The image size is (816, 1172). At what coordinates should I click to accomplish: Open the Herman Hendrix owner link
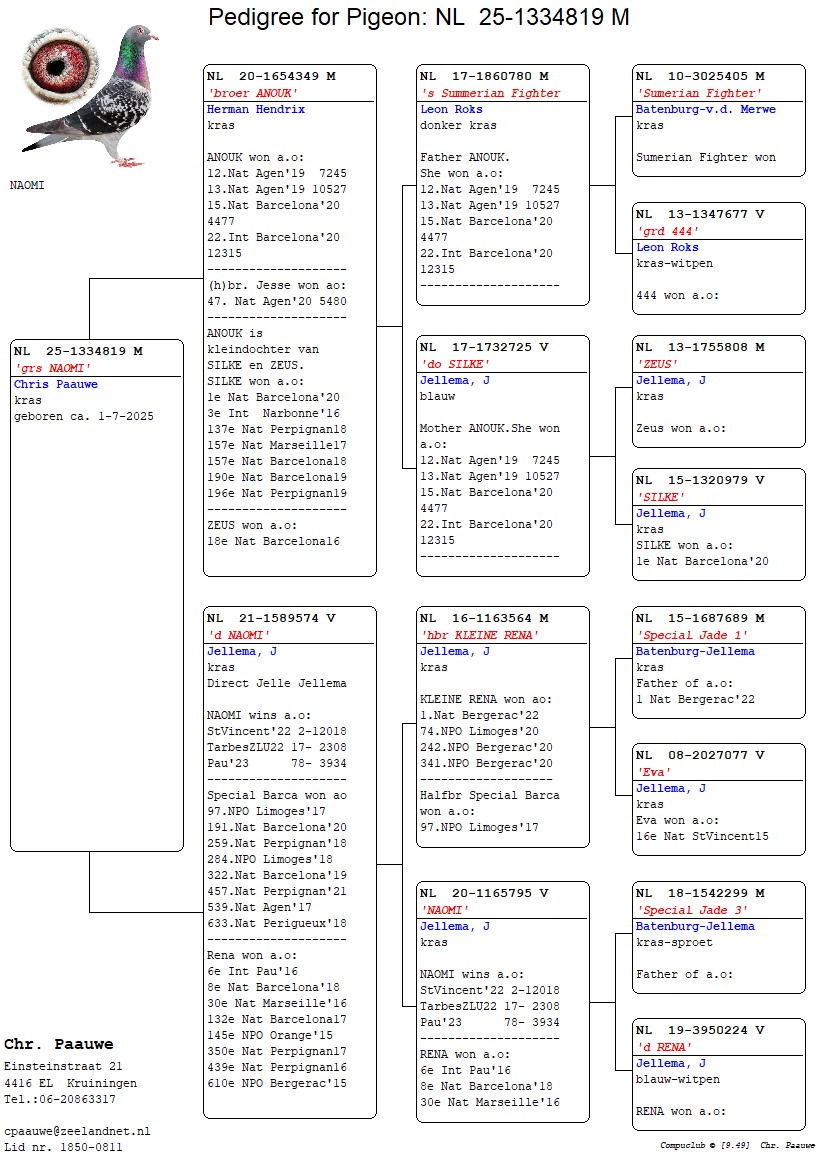255,109
